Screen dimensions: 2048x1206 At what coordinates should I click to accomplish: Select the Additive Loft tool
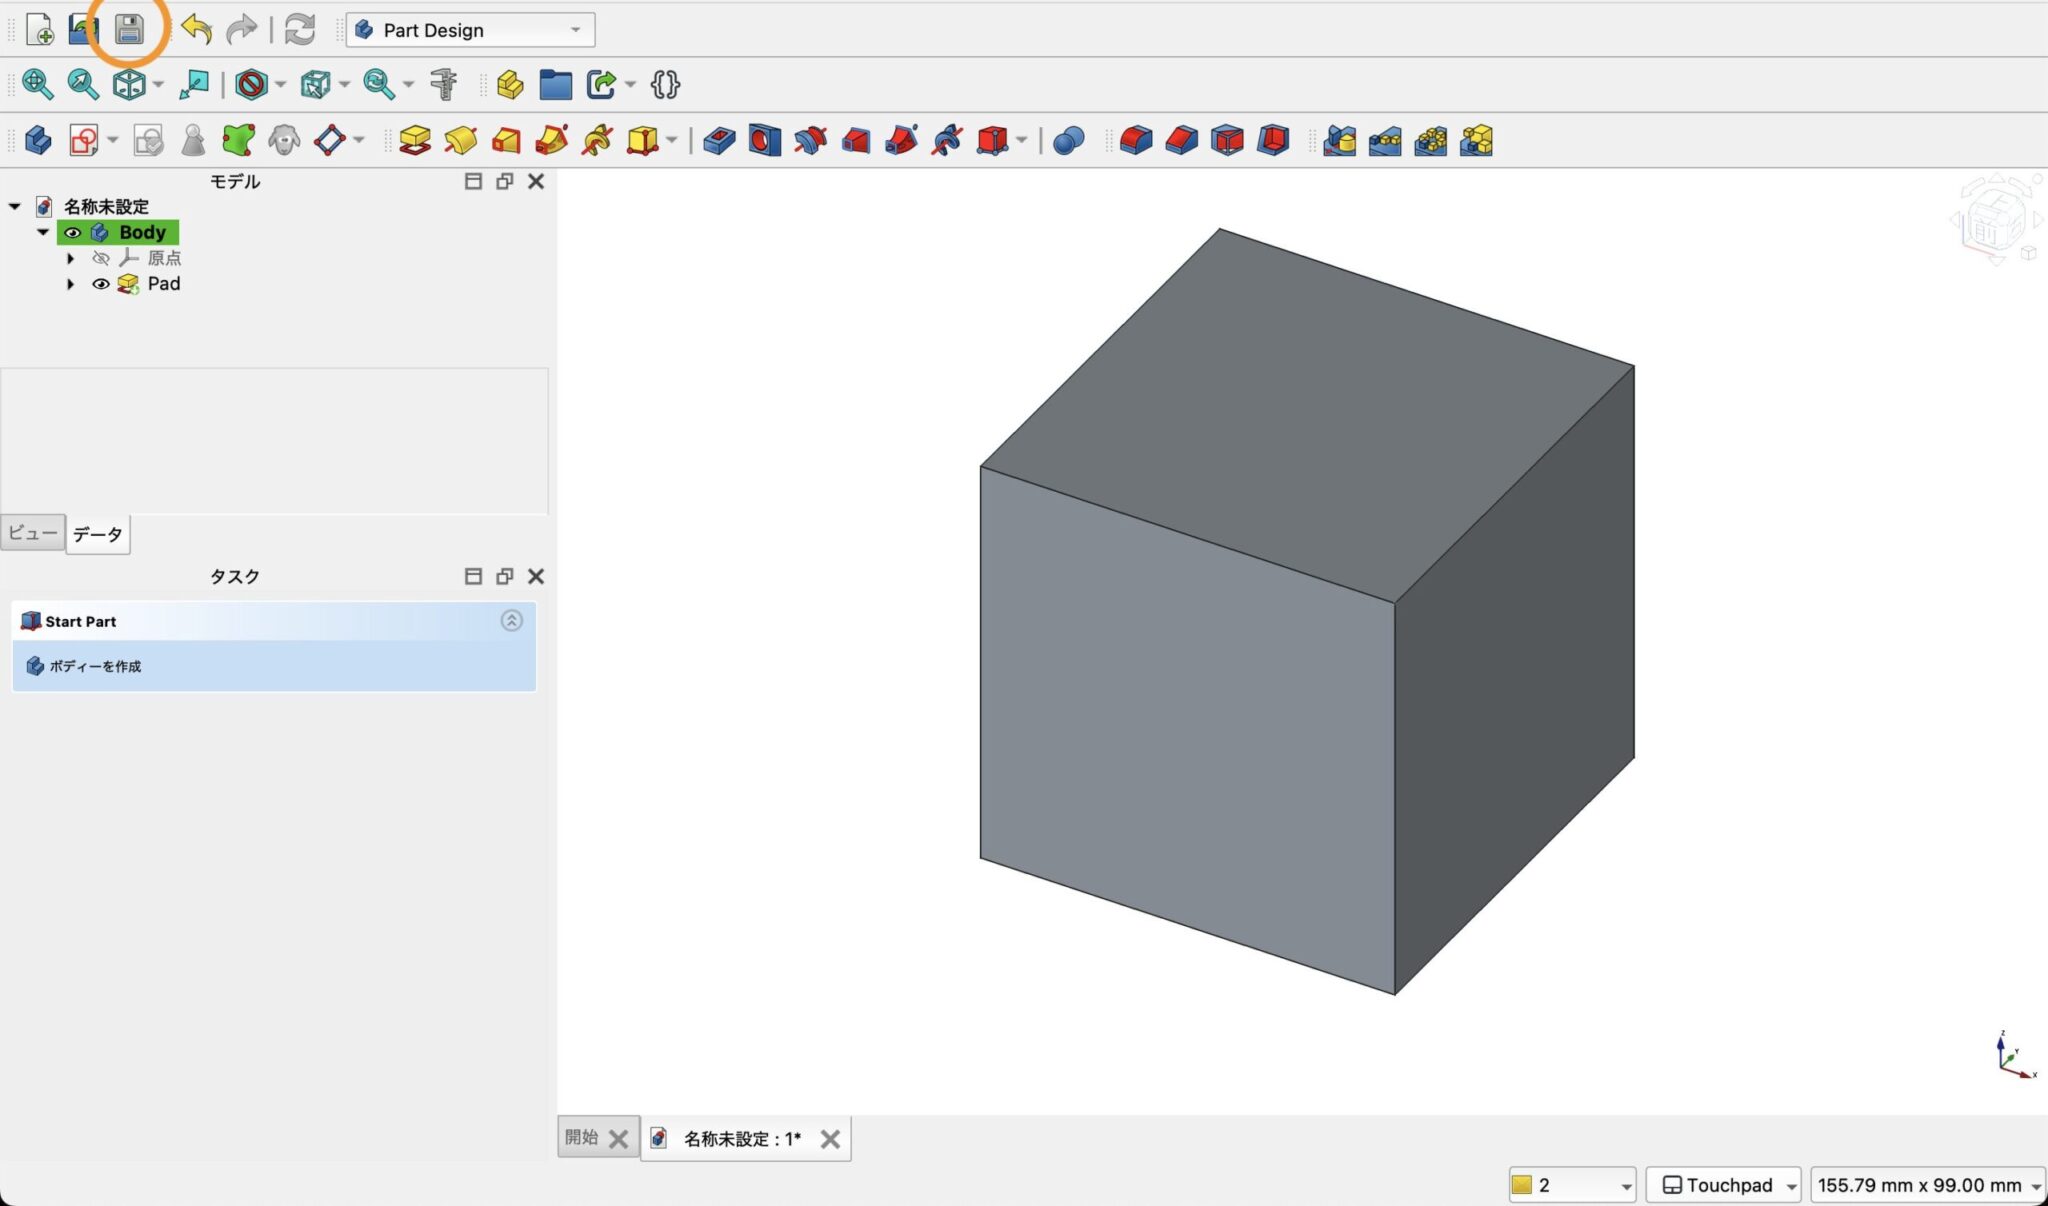tap(506, 140)
